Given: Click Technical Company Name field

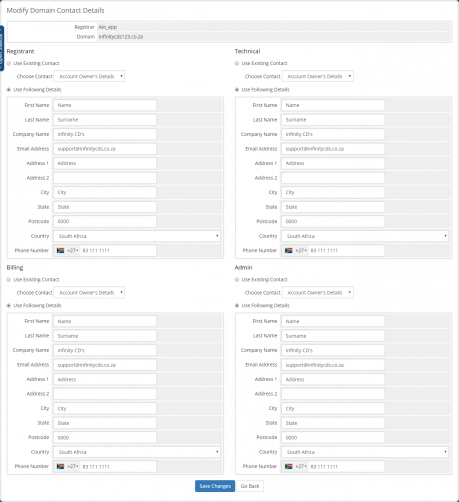Looking at the screenshot, I should (333, 134).
